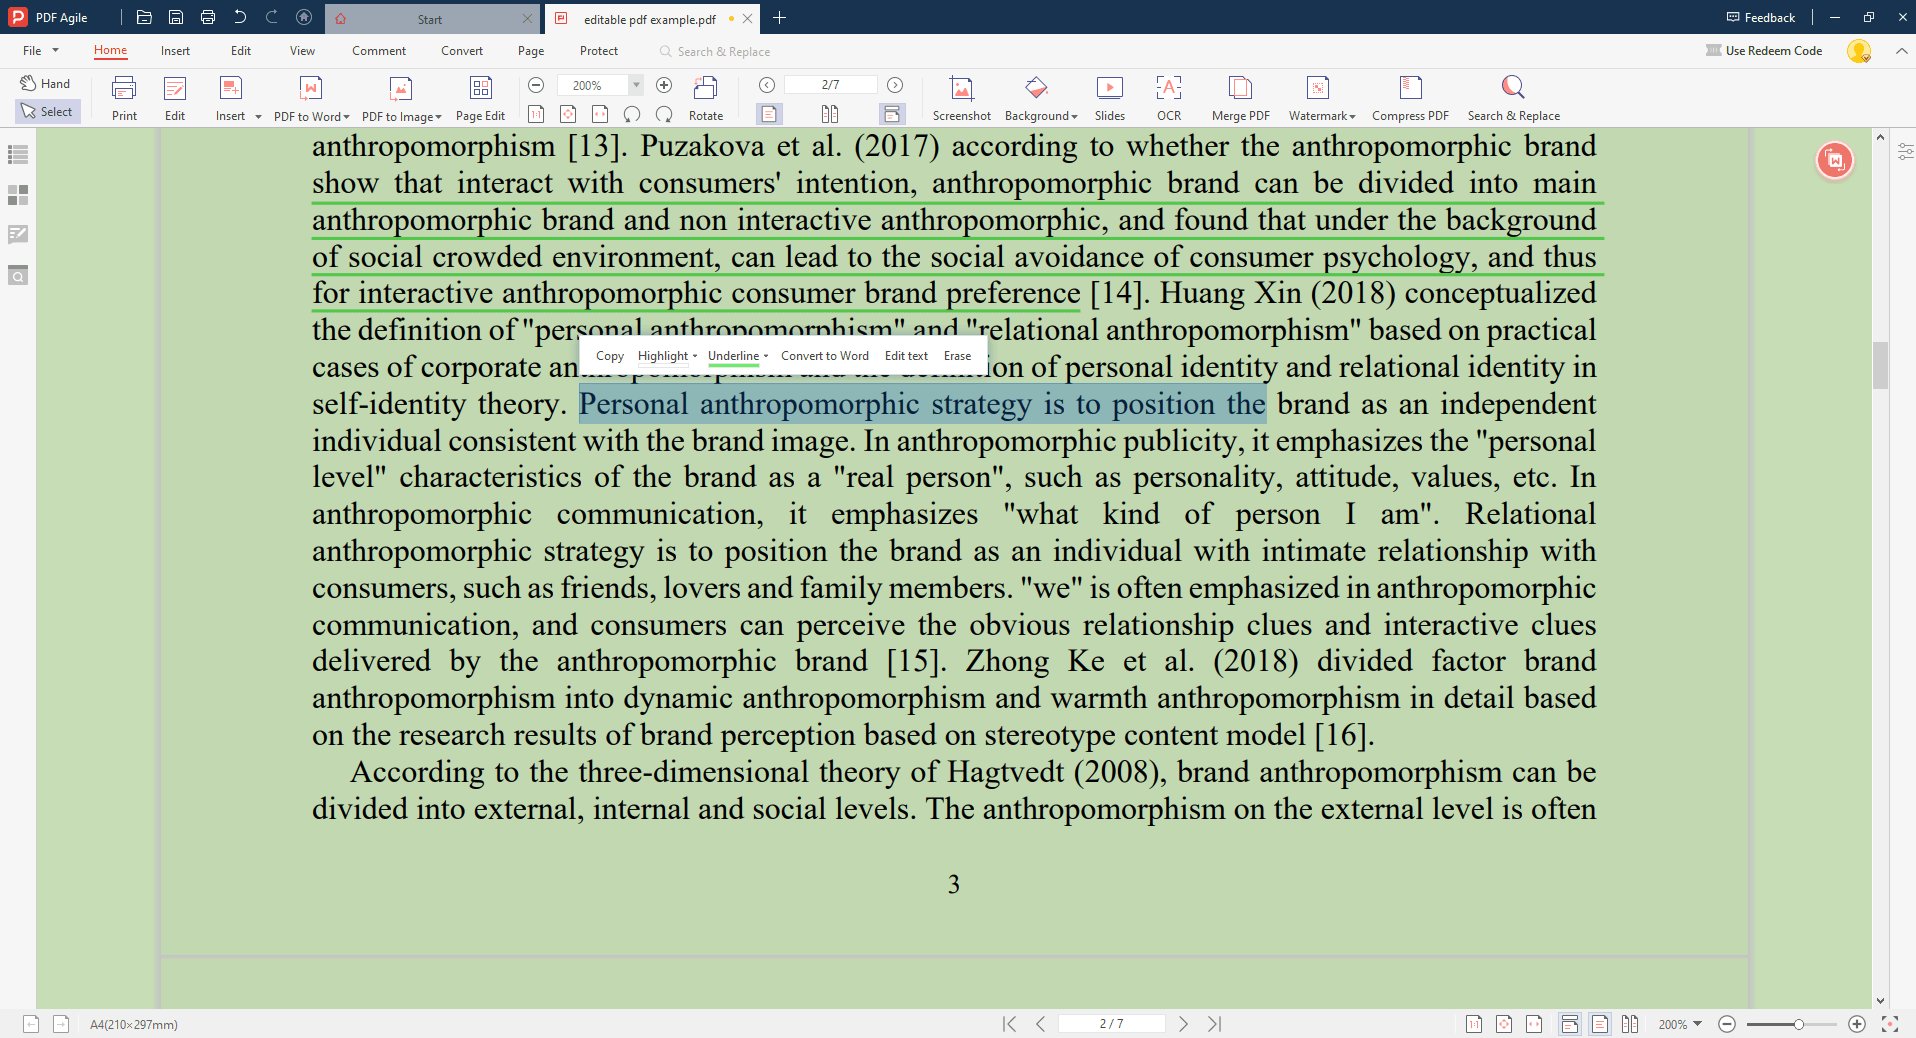Open the File menu dropdown
The width and height of the screenshot is (1916, 1038).
coord(41,51)
